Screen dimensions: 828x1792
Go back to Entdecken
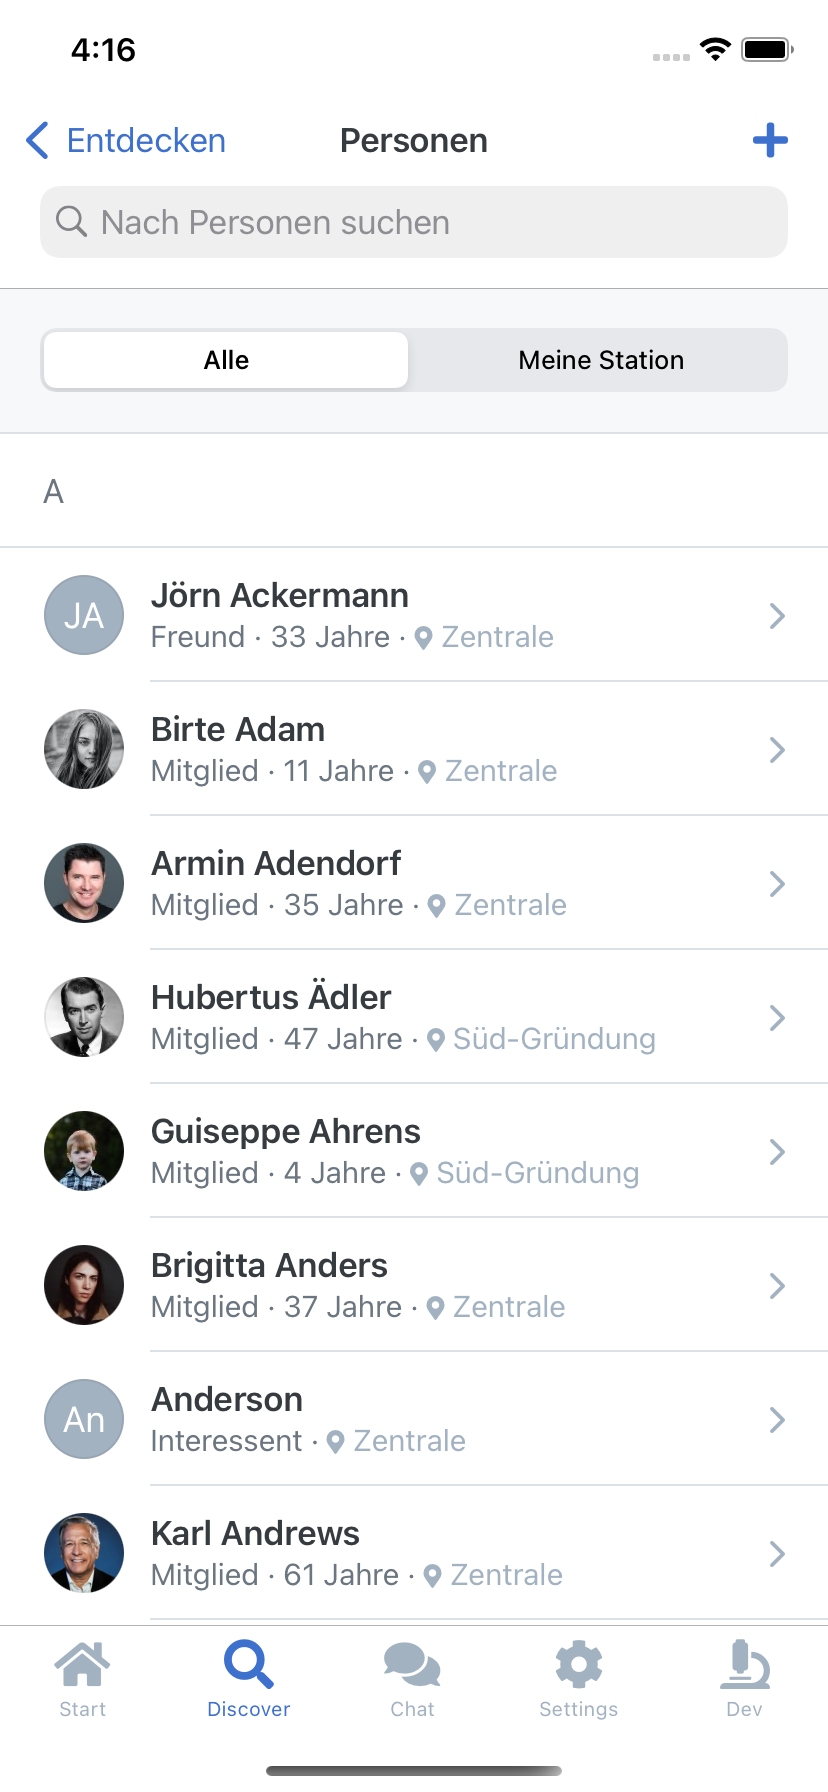coord(126,141)
